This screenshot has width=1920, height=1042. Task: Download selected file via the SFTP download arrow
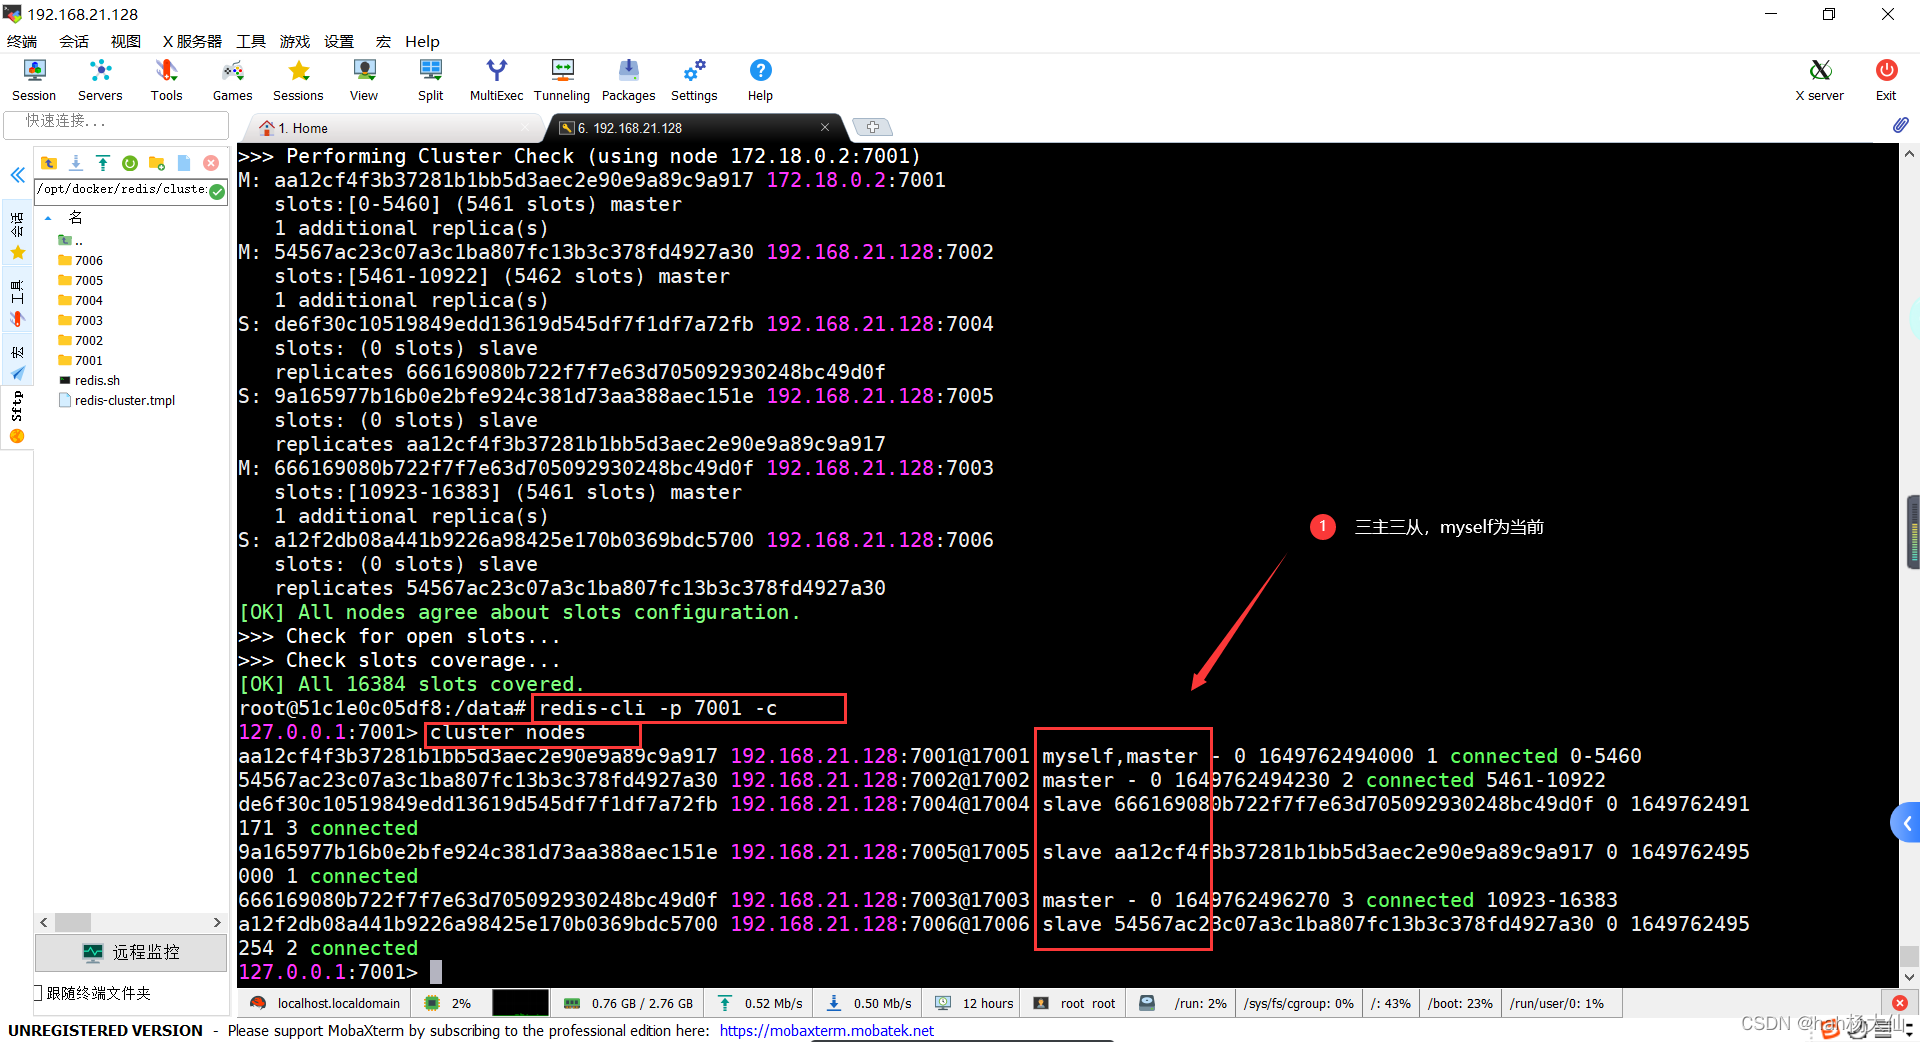coord(76,162)
